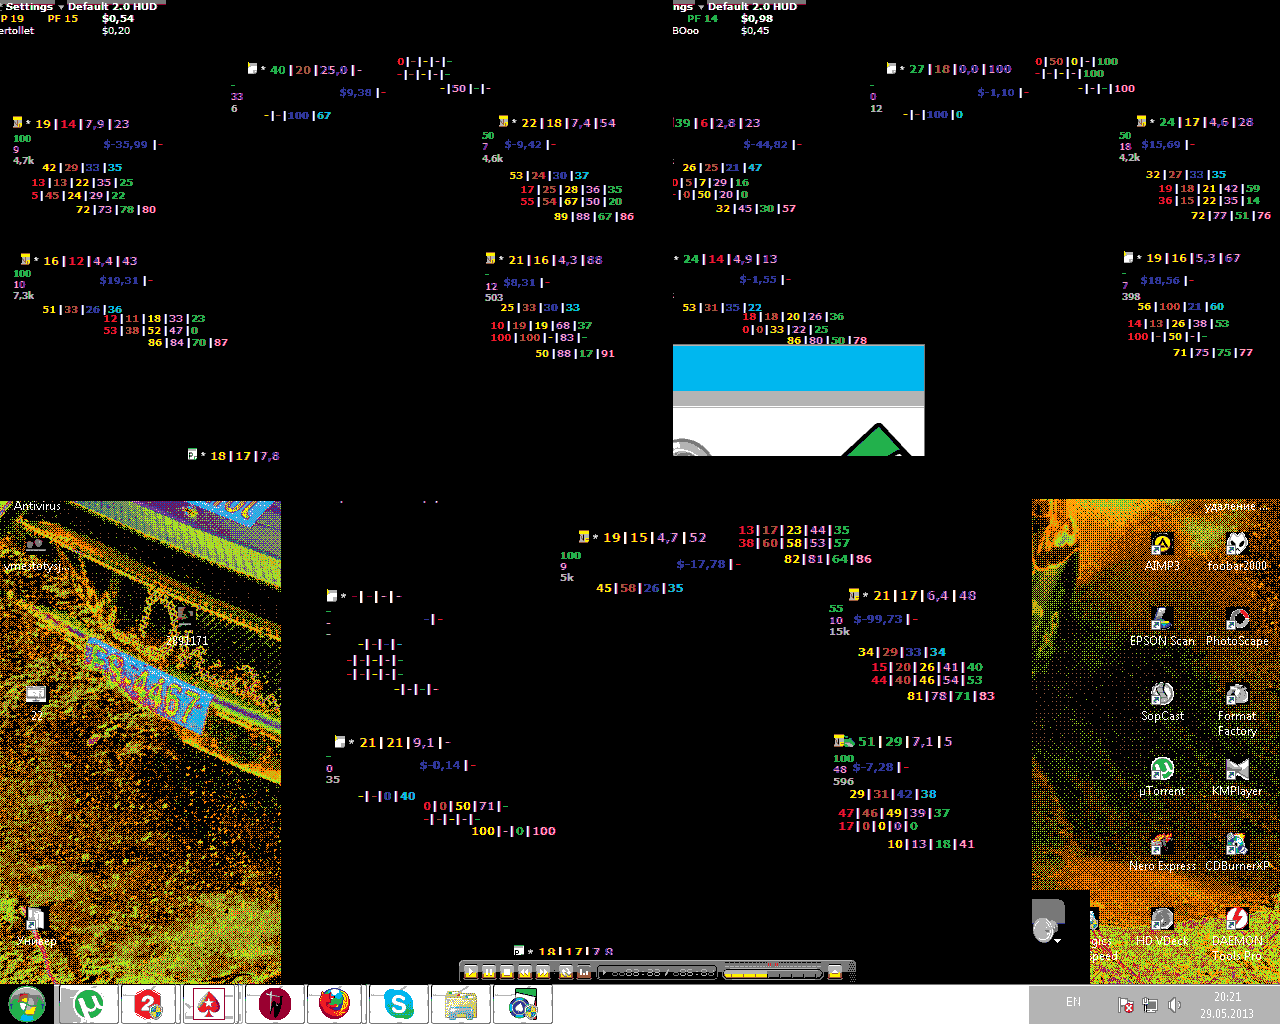This screenshot has height=1024, width=1280.
Task: Open the AIMP3 desktop shortcut
Action: pyautogui.click(x=1162, y=551)
